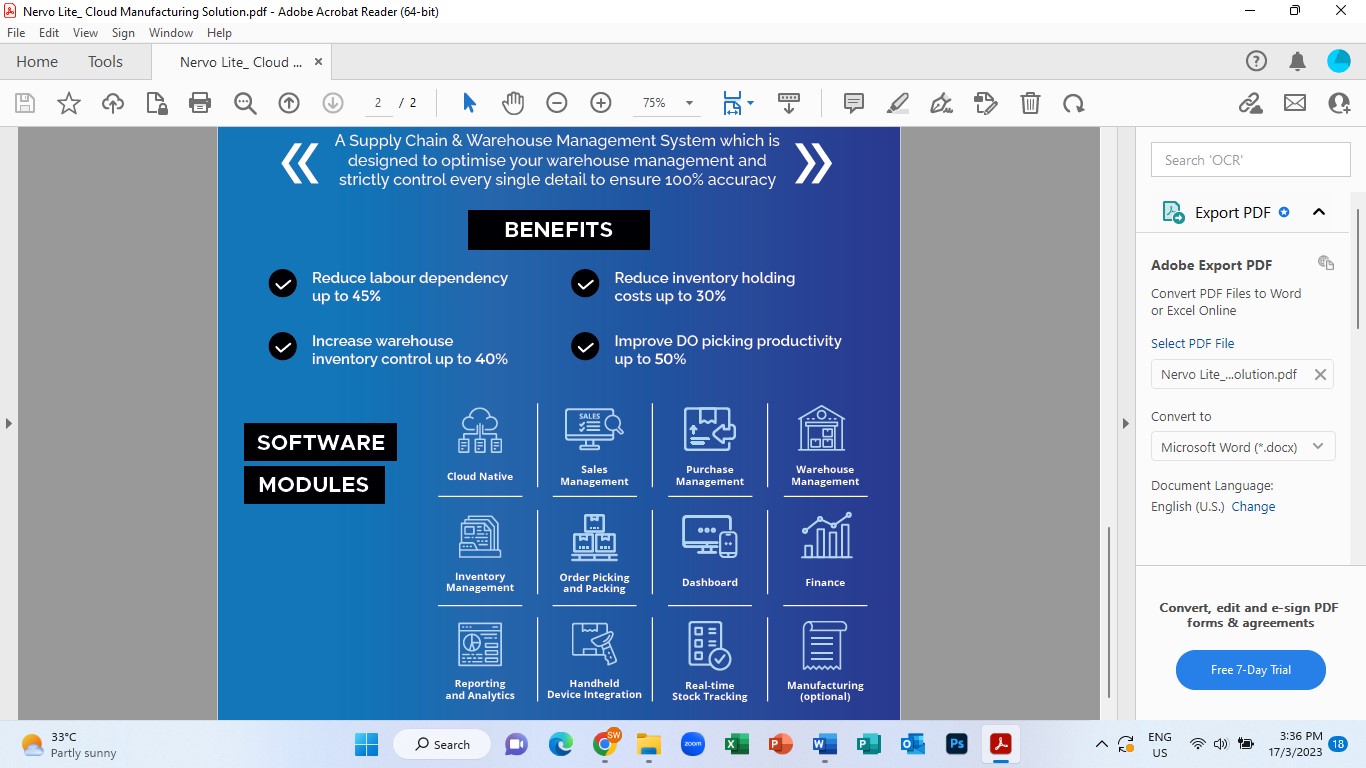Open the Convert to format dropdown
This screenshot has width=1366, height=768.
pos(1243,447)
